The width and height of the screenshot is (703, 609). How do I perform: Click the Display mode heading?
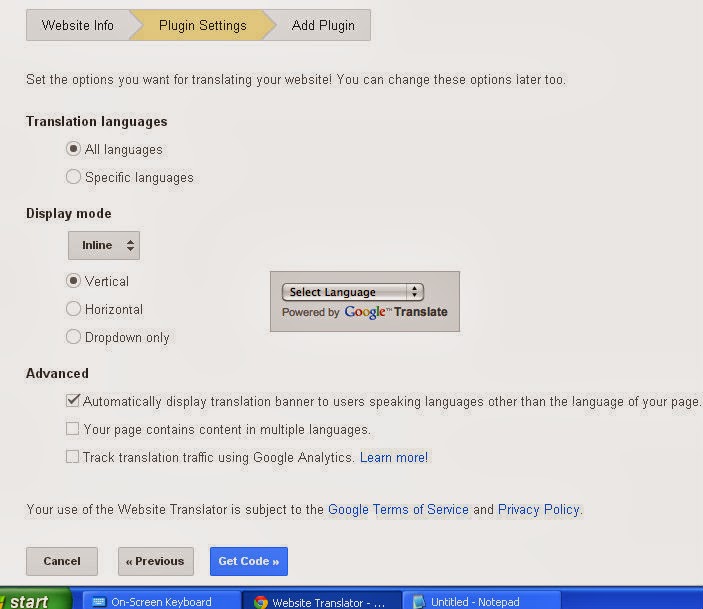point(69,213)
